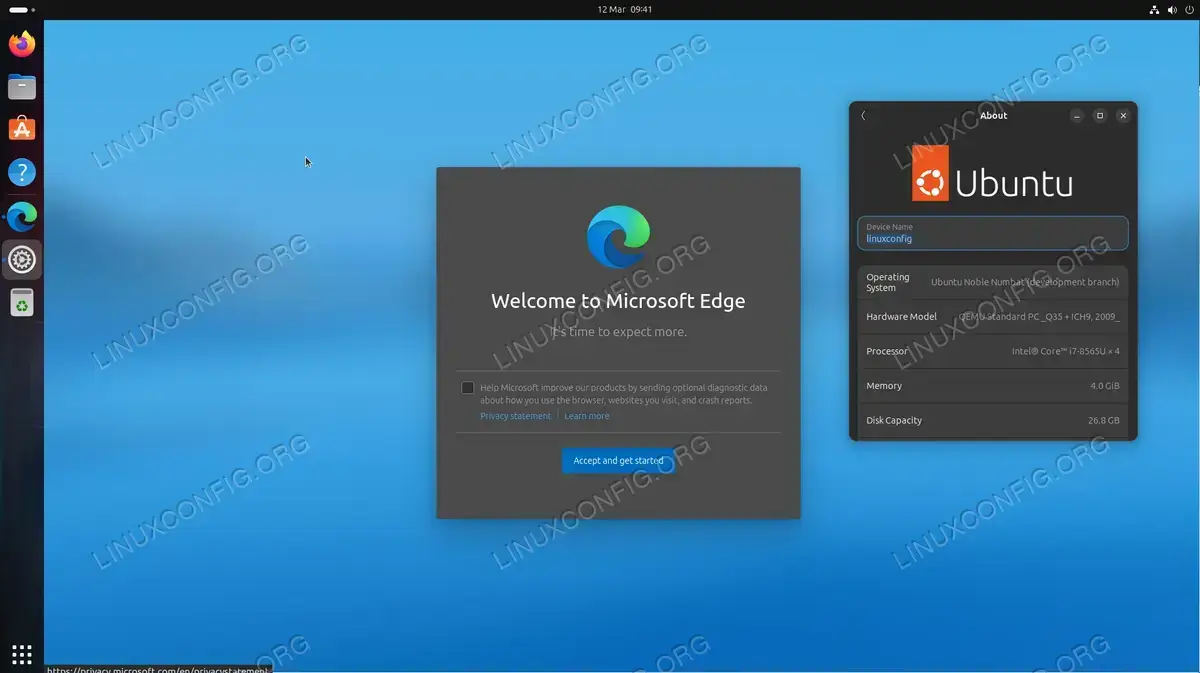
Task: Open the Privacy statement link
Action: pyautogui.click(x=515, y=416)
